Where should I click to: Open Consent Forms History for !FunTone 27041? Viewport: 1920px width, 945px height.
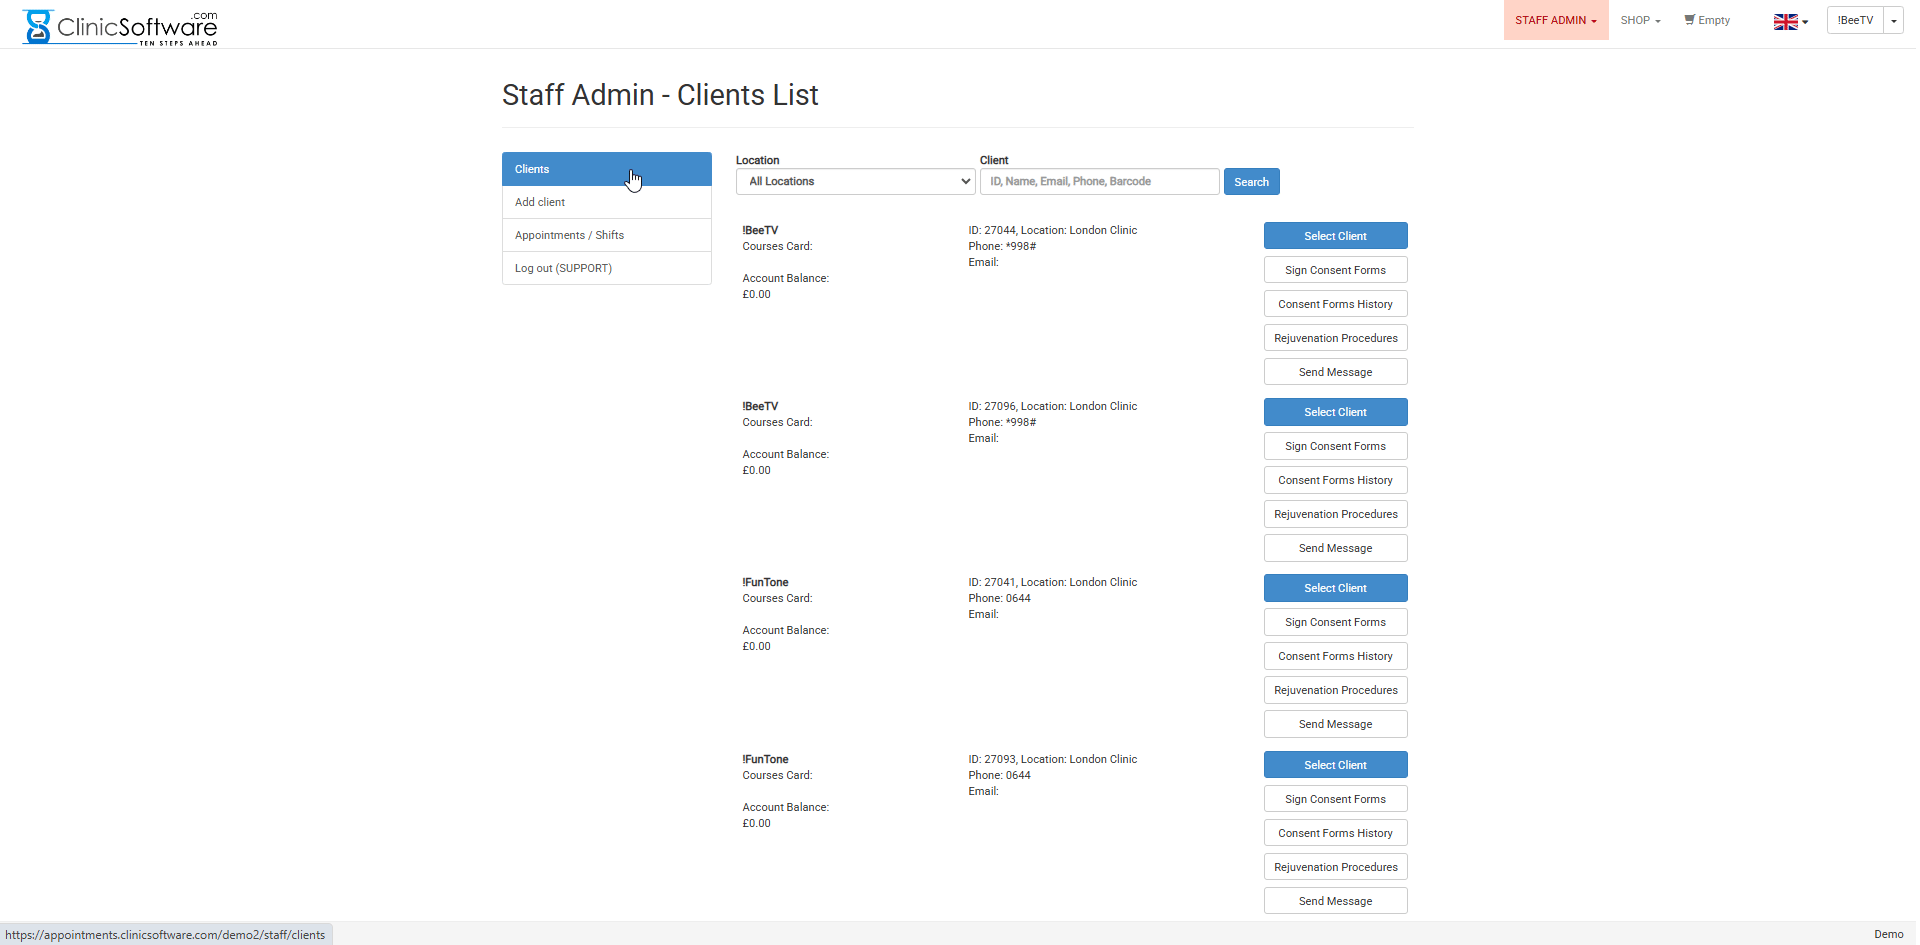[x=1335, y=655]
